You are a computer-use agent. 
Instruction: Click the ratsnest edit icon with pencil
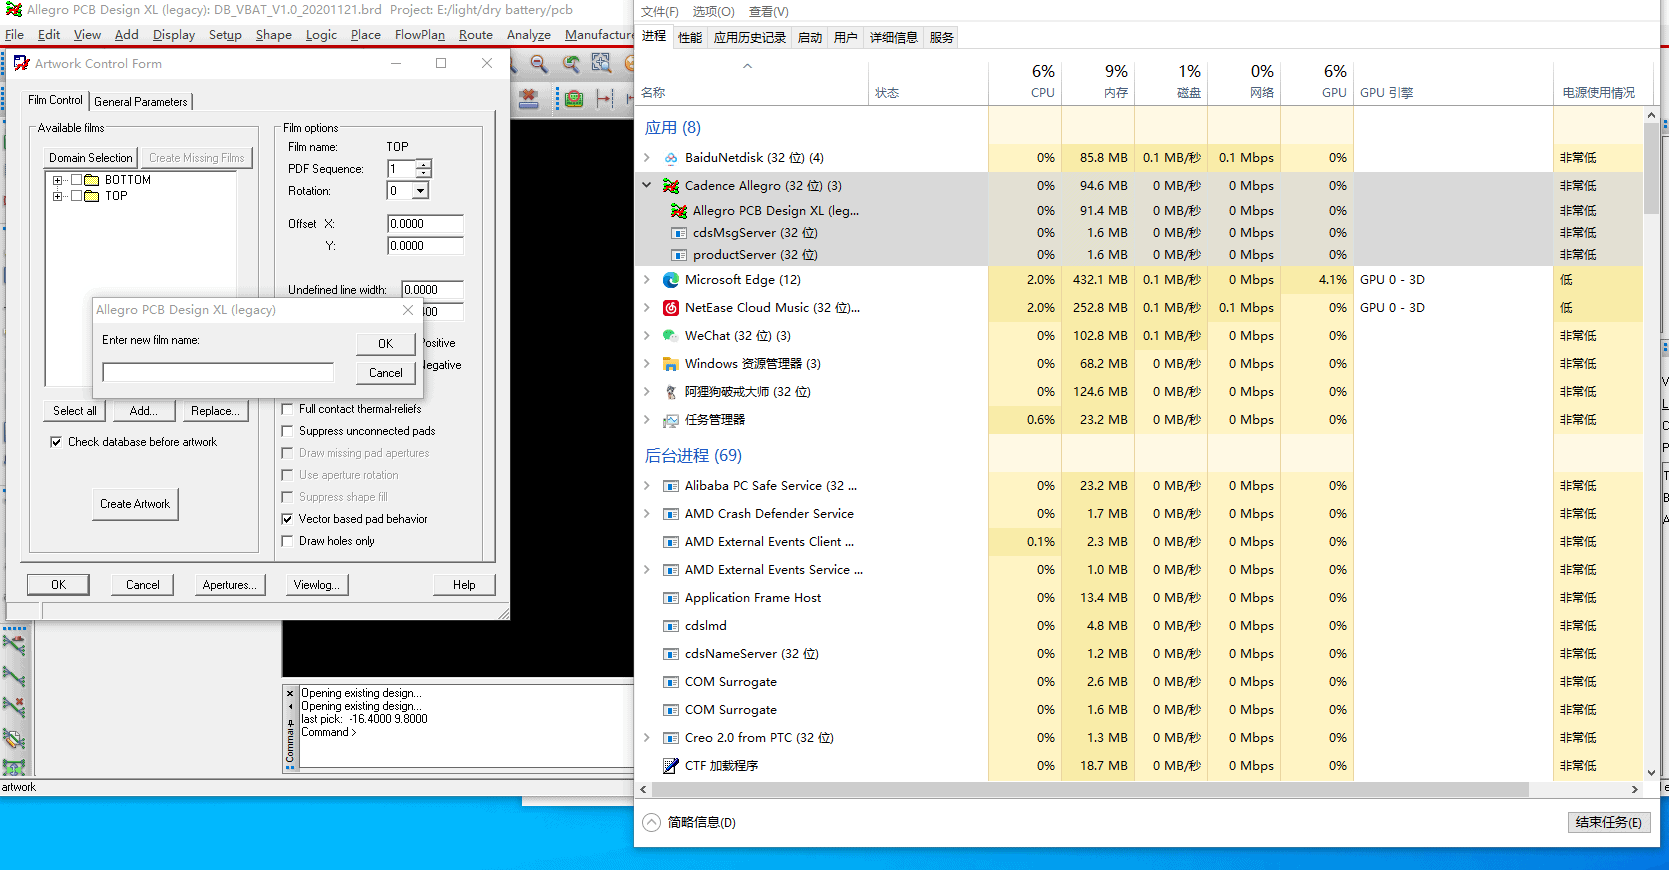click(14, 738)
